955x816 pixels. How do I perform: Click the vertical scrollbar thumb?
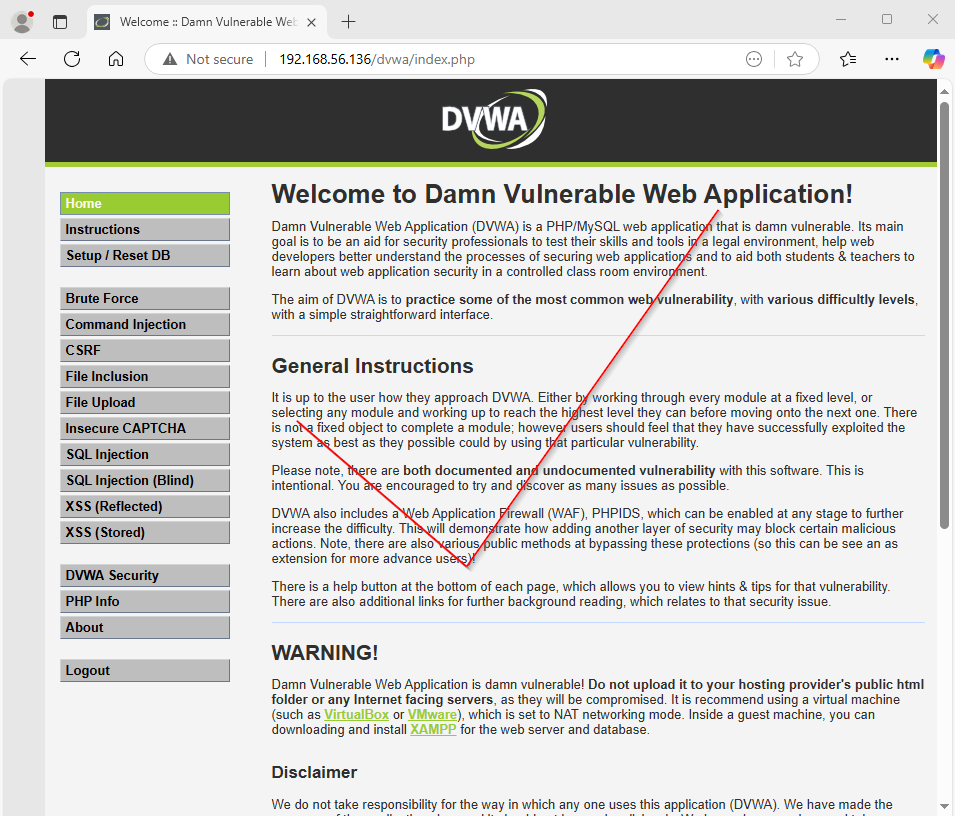944,315
